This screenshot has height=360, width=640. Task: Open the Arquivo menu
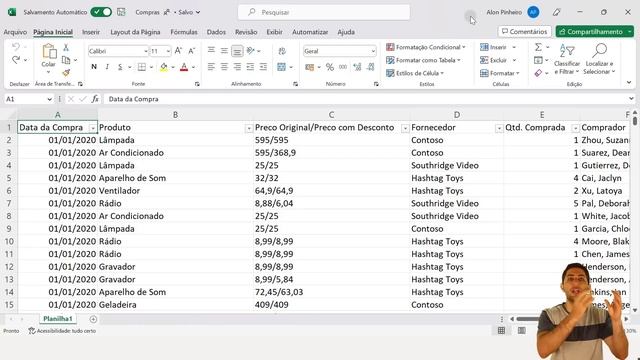[x=15, y=32]
